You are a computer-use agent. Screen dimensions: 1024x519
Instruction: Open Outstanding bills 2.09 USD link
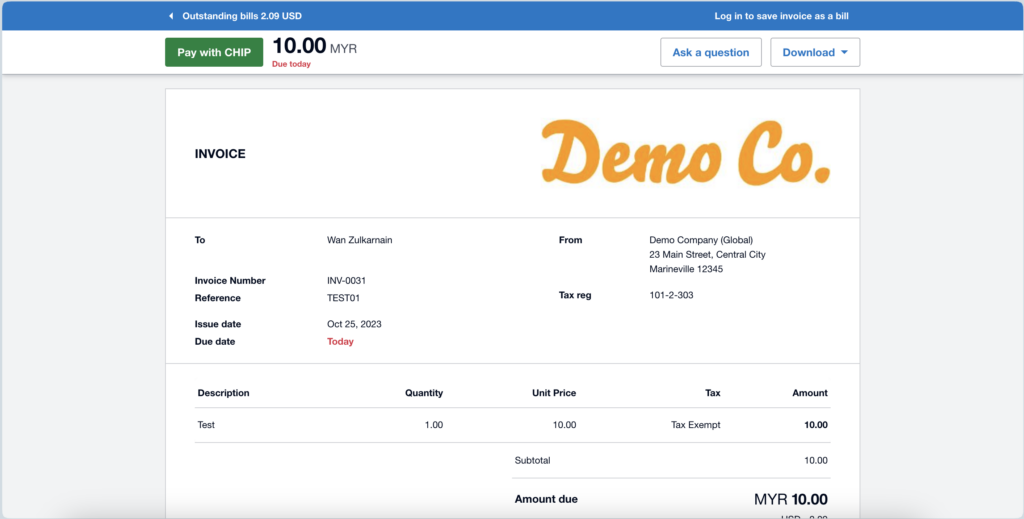[242, 16]
